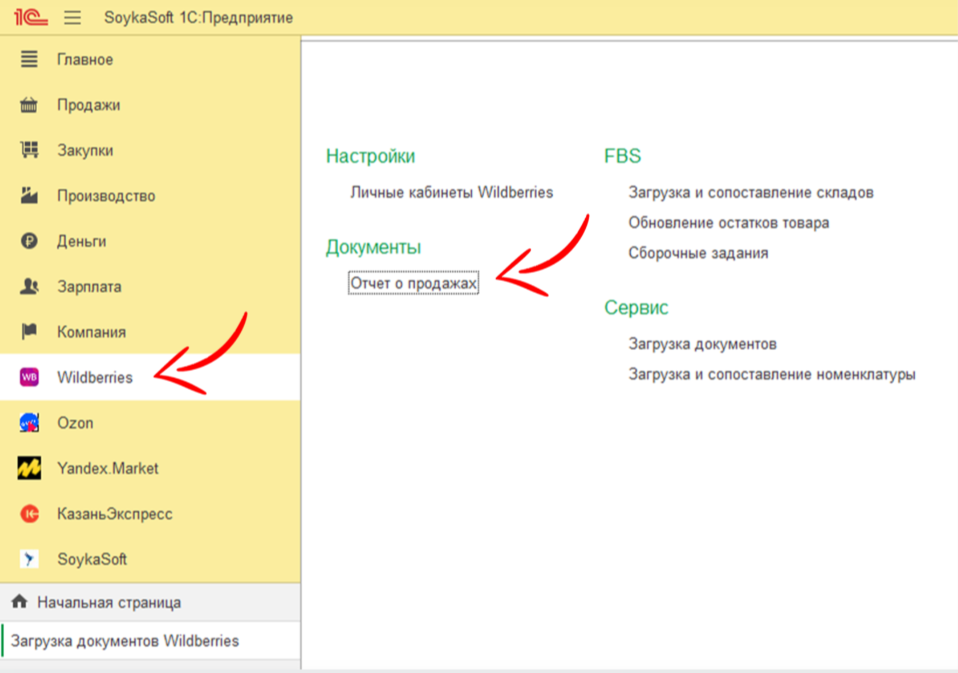This screenshot has height=673, width=958.
Task: Open Личные кабинеты Wildberries link
Action: [451, 192]
